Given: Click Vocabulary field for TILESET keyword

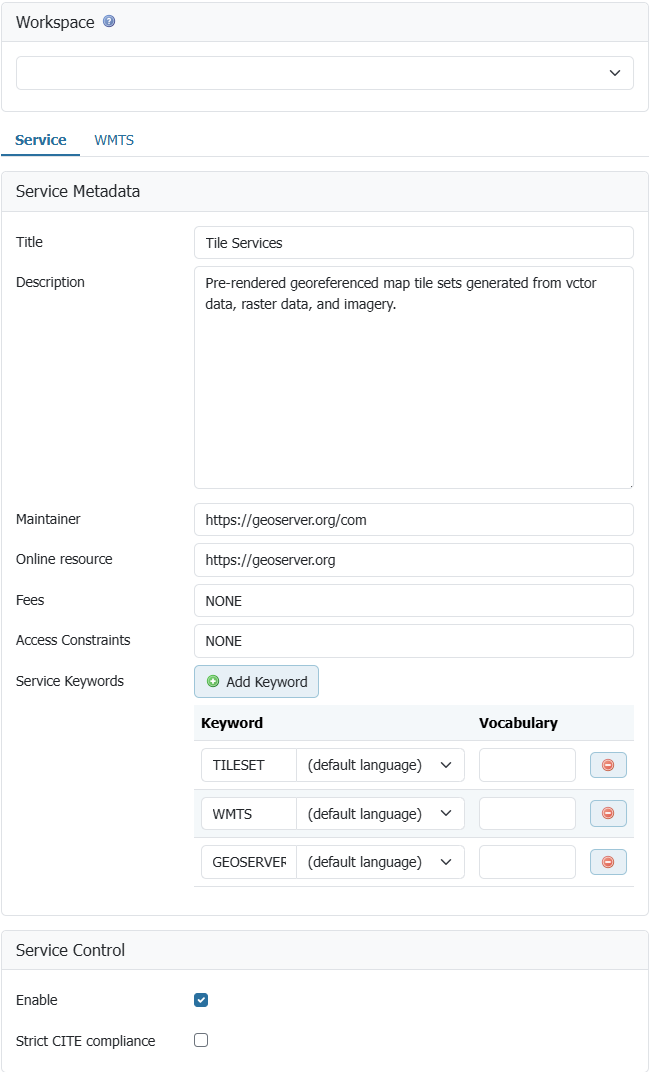Looking at the screenshot, I should coord(527,766).
